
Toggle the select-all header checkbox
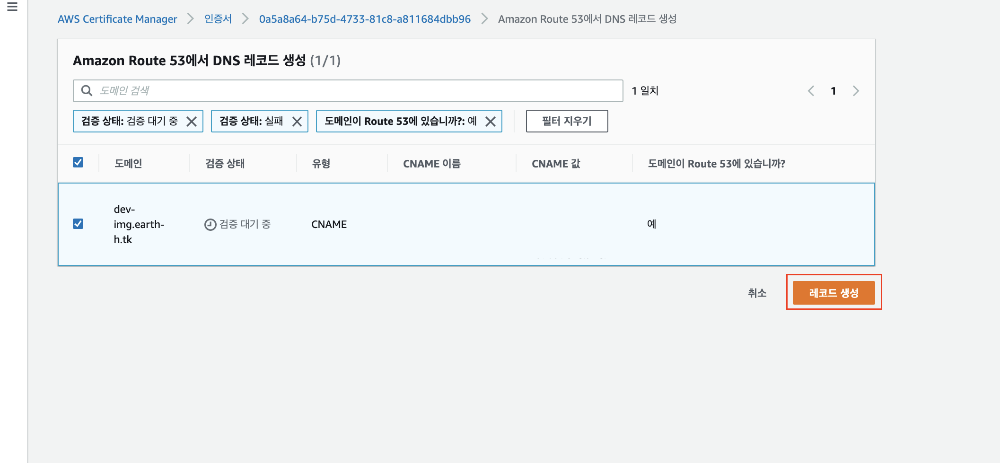(78, 163)
